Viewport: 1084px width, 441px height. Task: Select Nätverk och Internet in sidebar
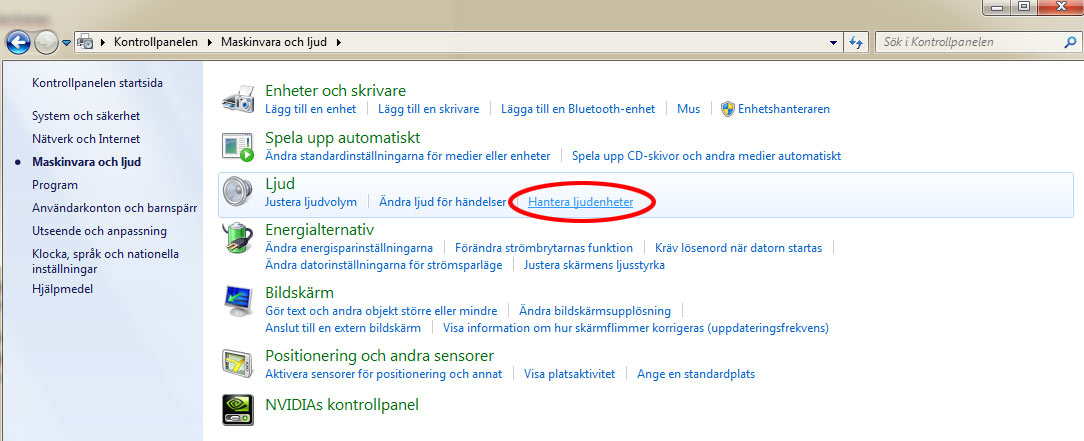(x=86, y=139)
